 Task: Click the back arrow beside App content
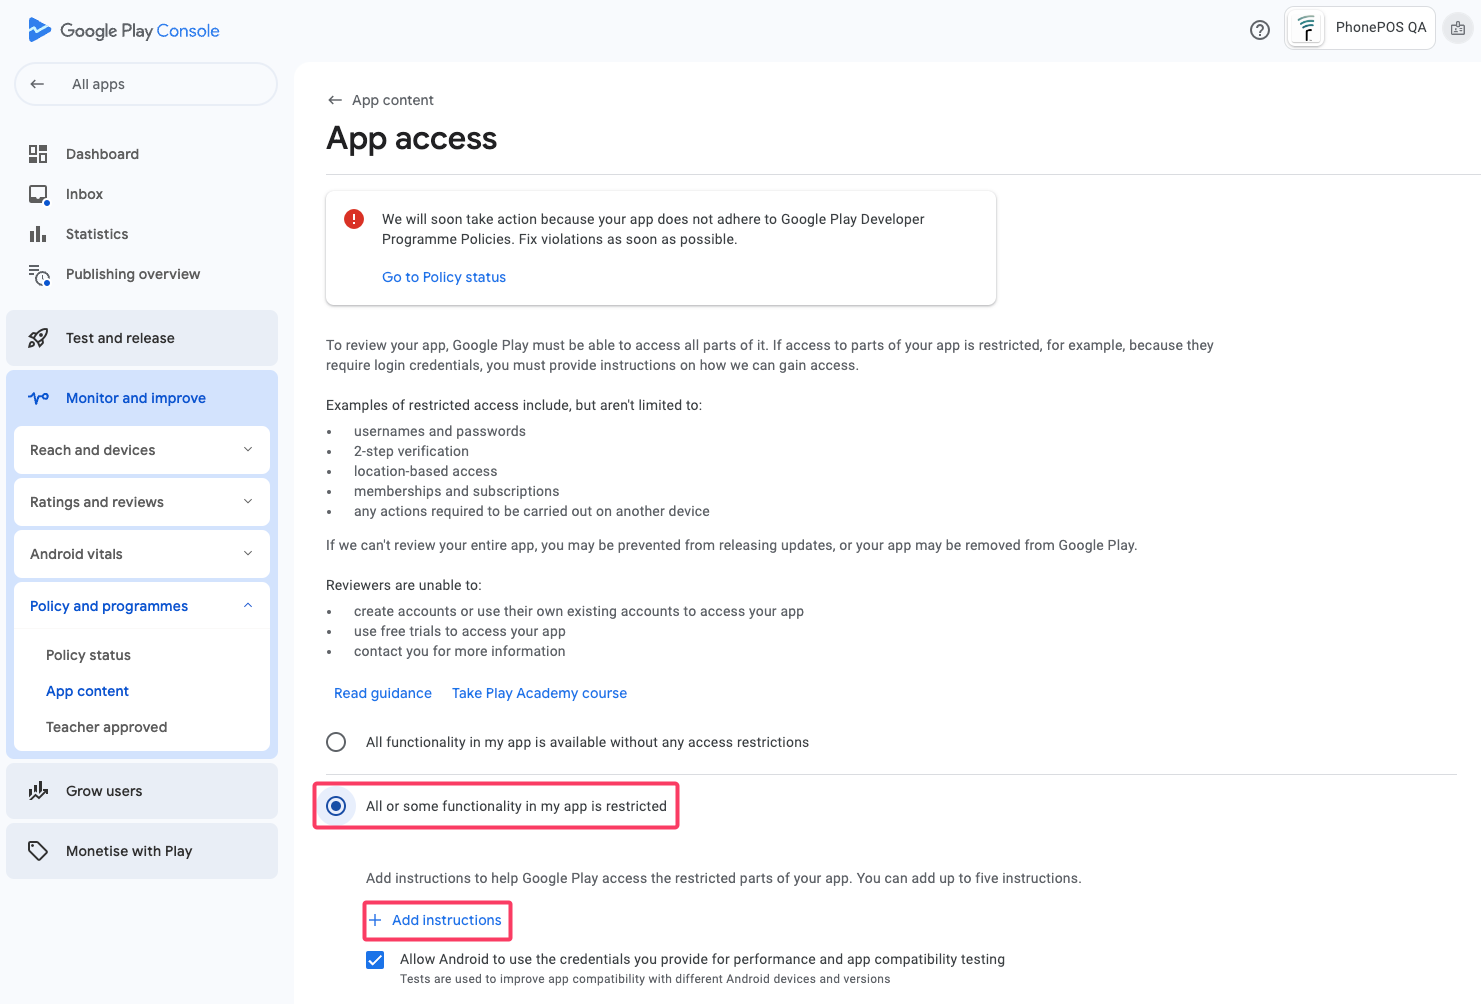pos(335,100)
